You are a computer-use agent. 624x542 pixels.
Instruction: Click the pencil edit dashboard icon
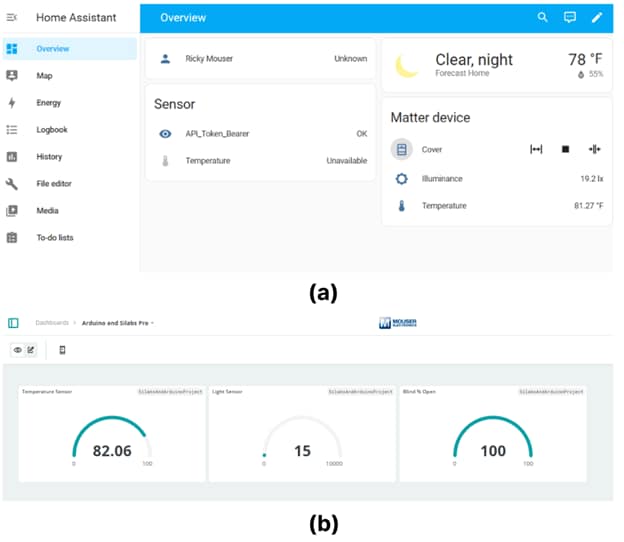coord(597,17)
